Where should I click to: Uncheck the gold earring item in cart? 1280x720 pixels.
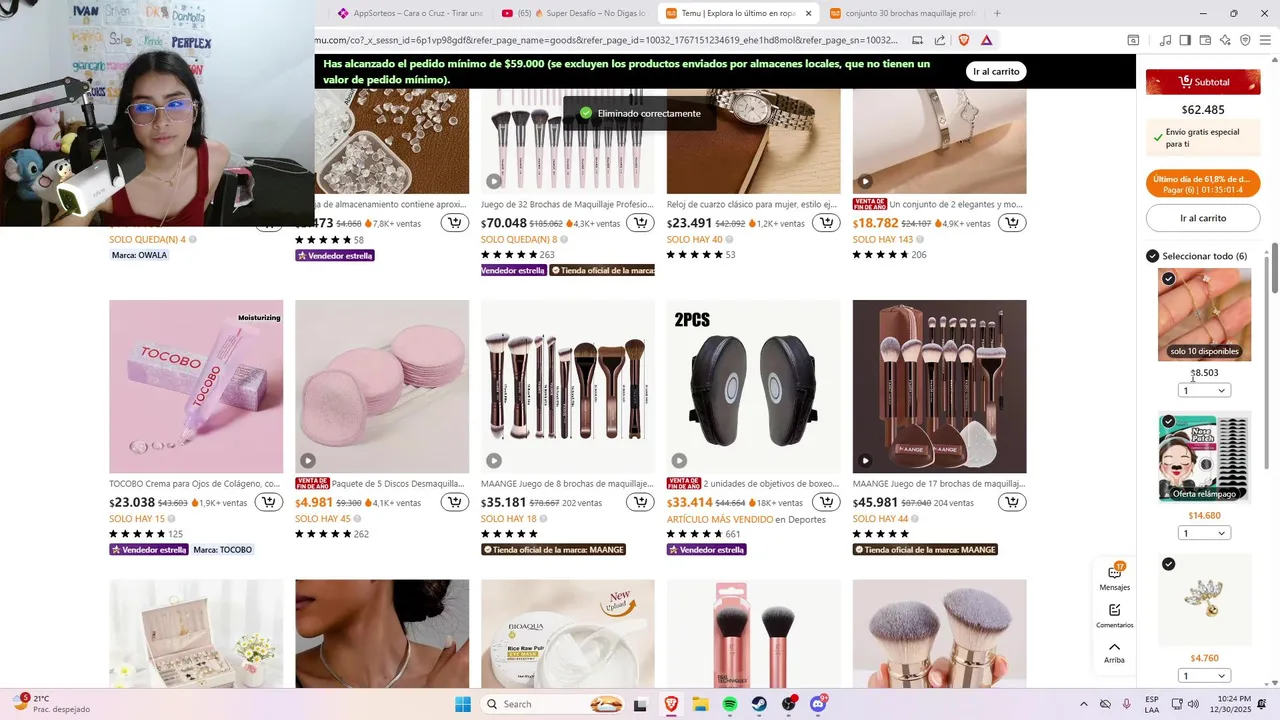pos(1168,564)
